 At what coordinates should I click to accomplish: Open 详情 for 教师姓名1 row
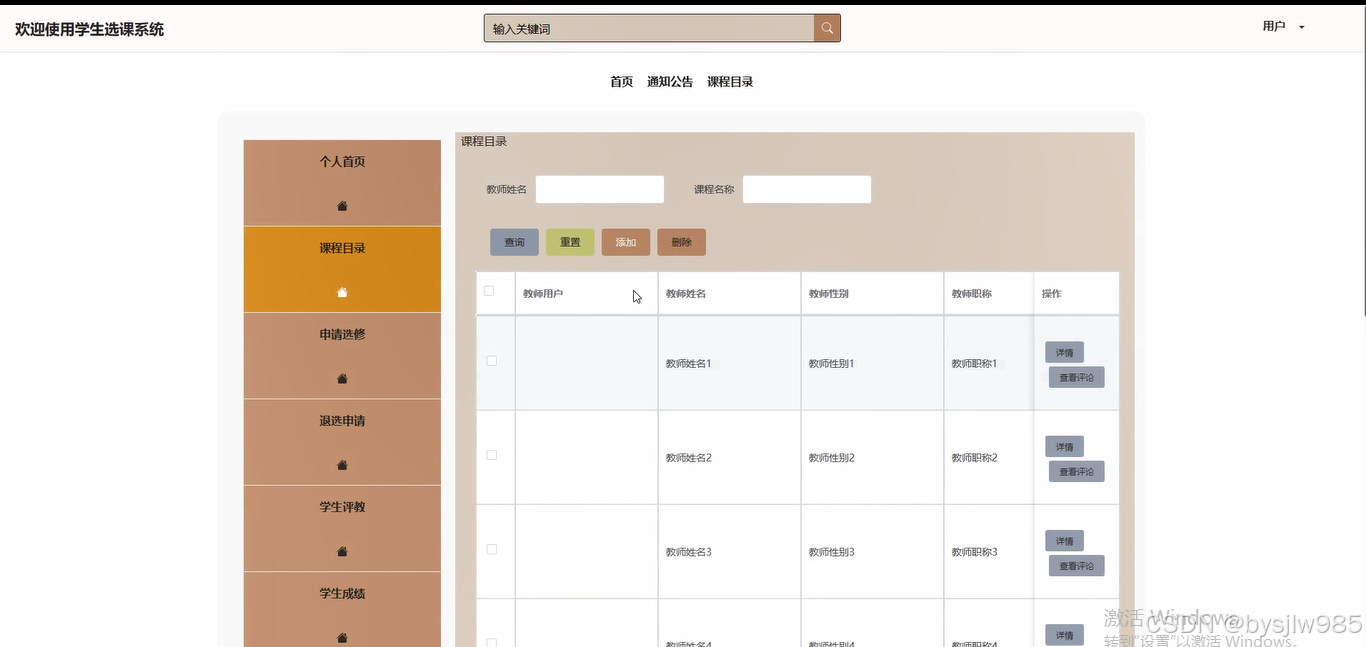(1063, 352)
